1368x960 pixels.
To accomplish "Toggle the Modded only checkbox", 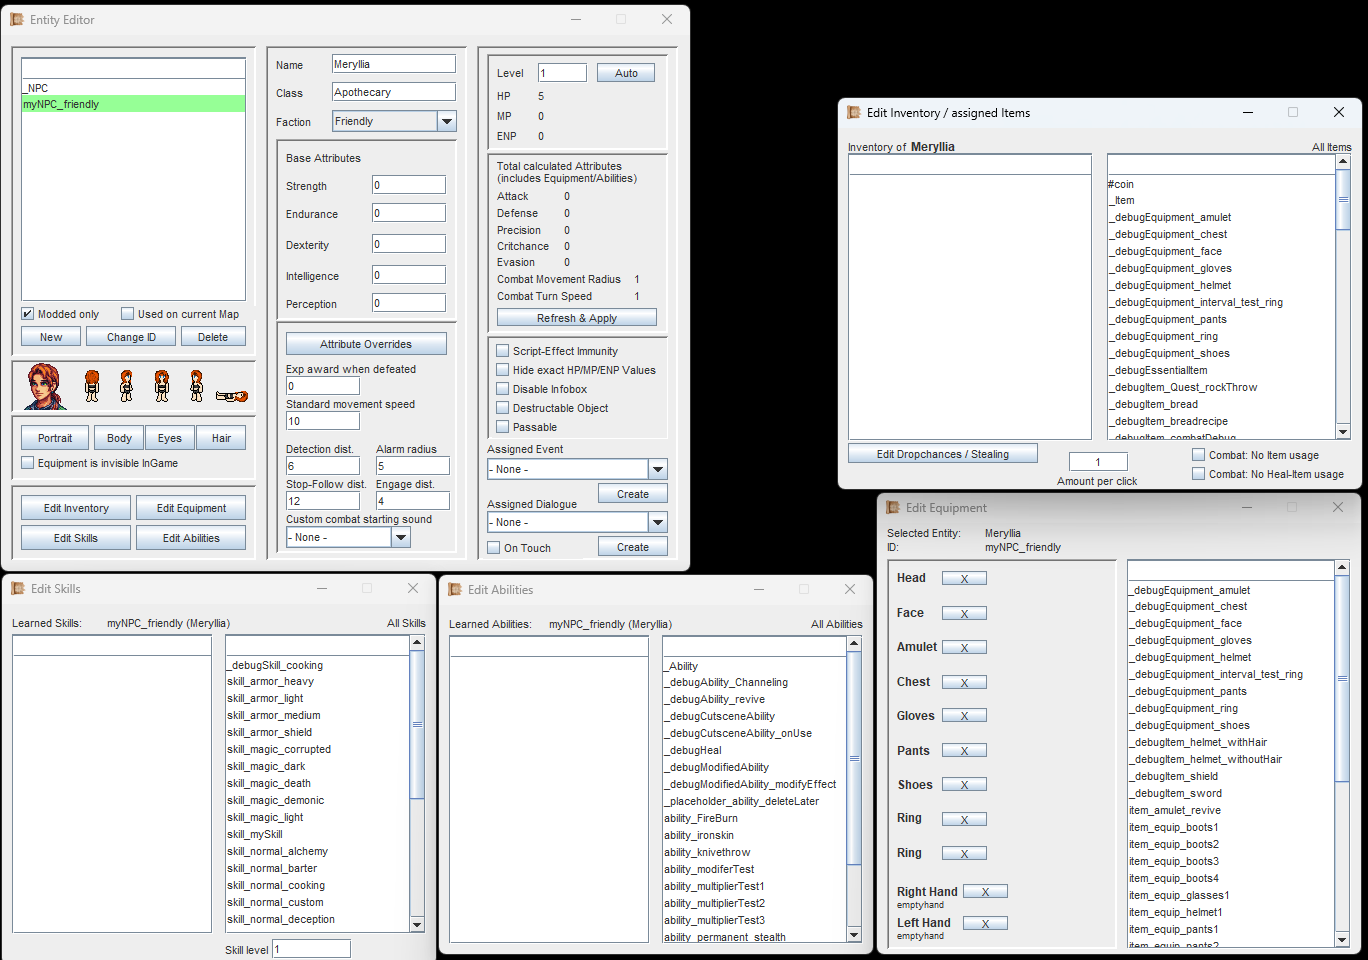I will [x=28, y=314].
